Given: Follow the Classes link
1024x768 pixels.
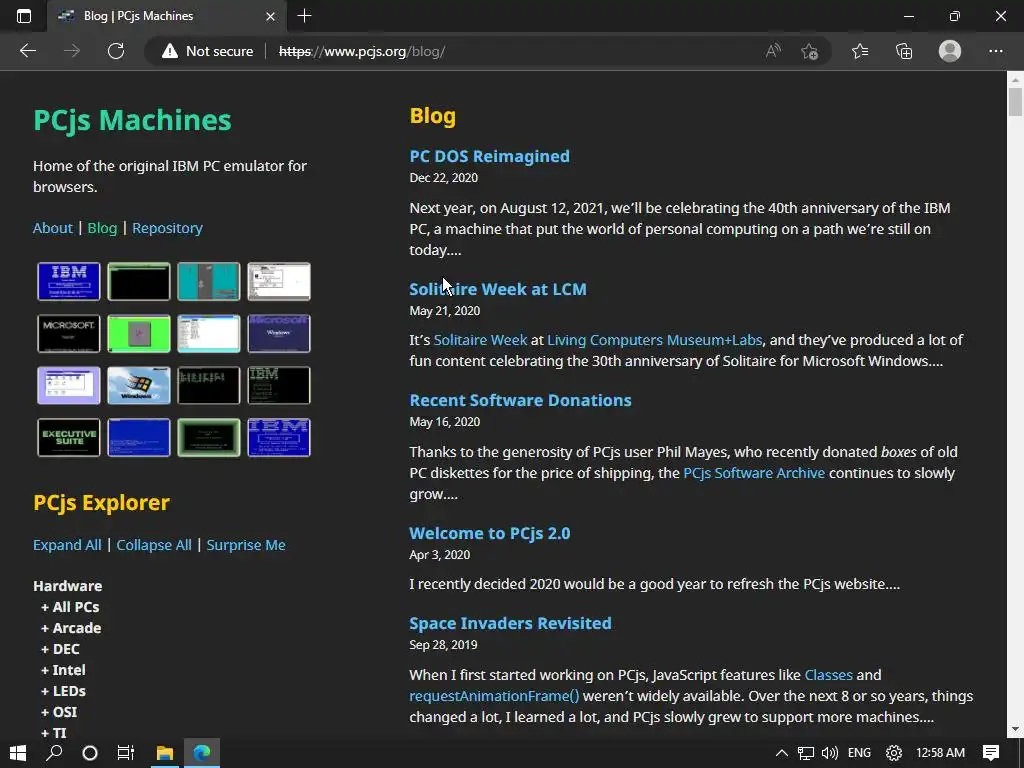Looking at the screenshot, I should 828,675.
